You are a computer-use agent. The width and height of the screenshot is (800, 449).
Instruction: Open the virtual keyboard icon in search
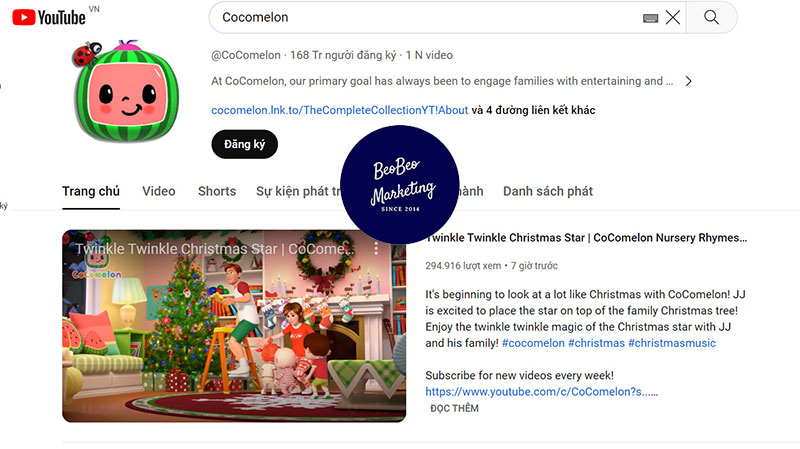pyautogui.click(x=650, y=18)
